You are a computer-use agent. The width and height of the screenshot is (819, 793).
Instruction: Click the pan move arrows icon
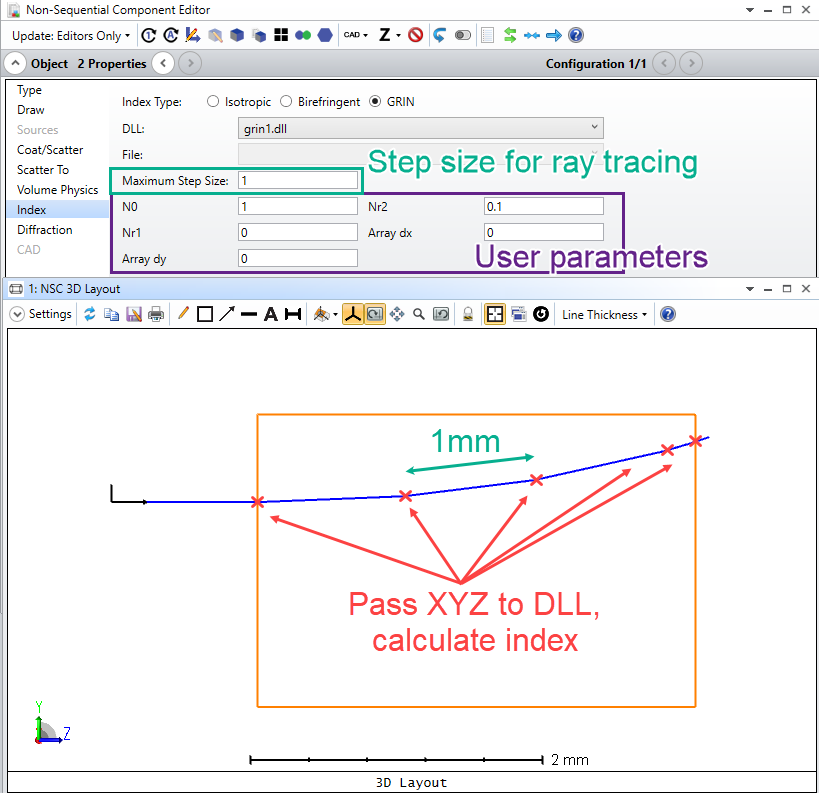396,314
